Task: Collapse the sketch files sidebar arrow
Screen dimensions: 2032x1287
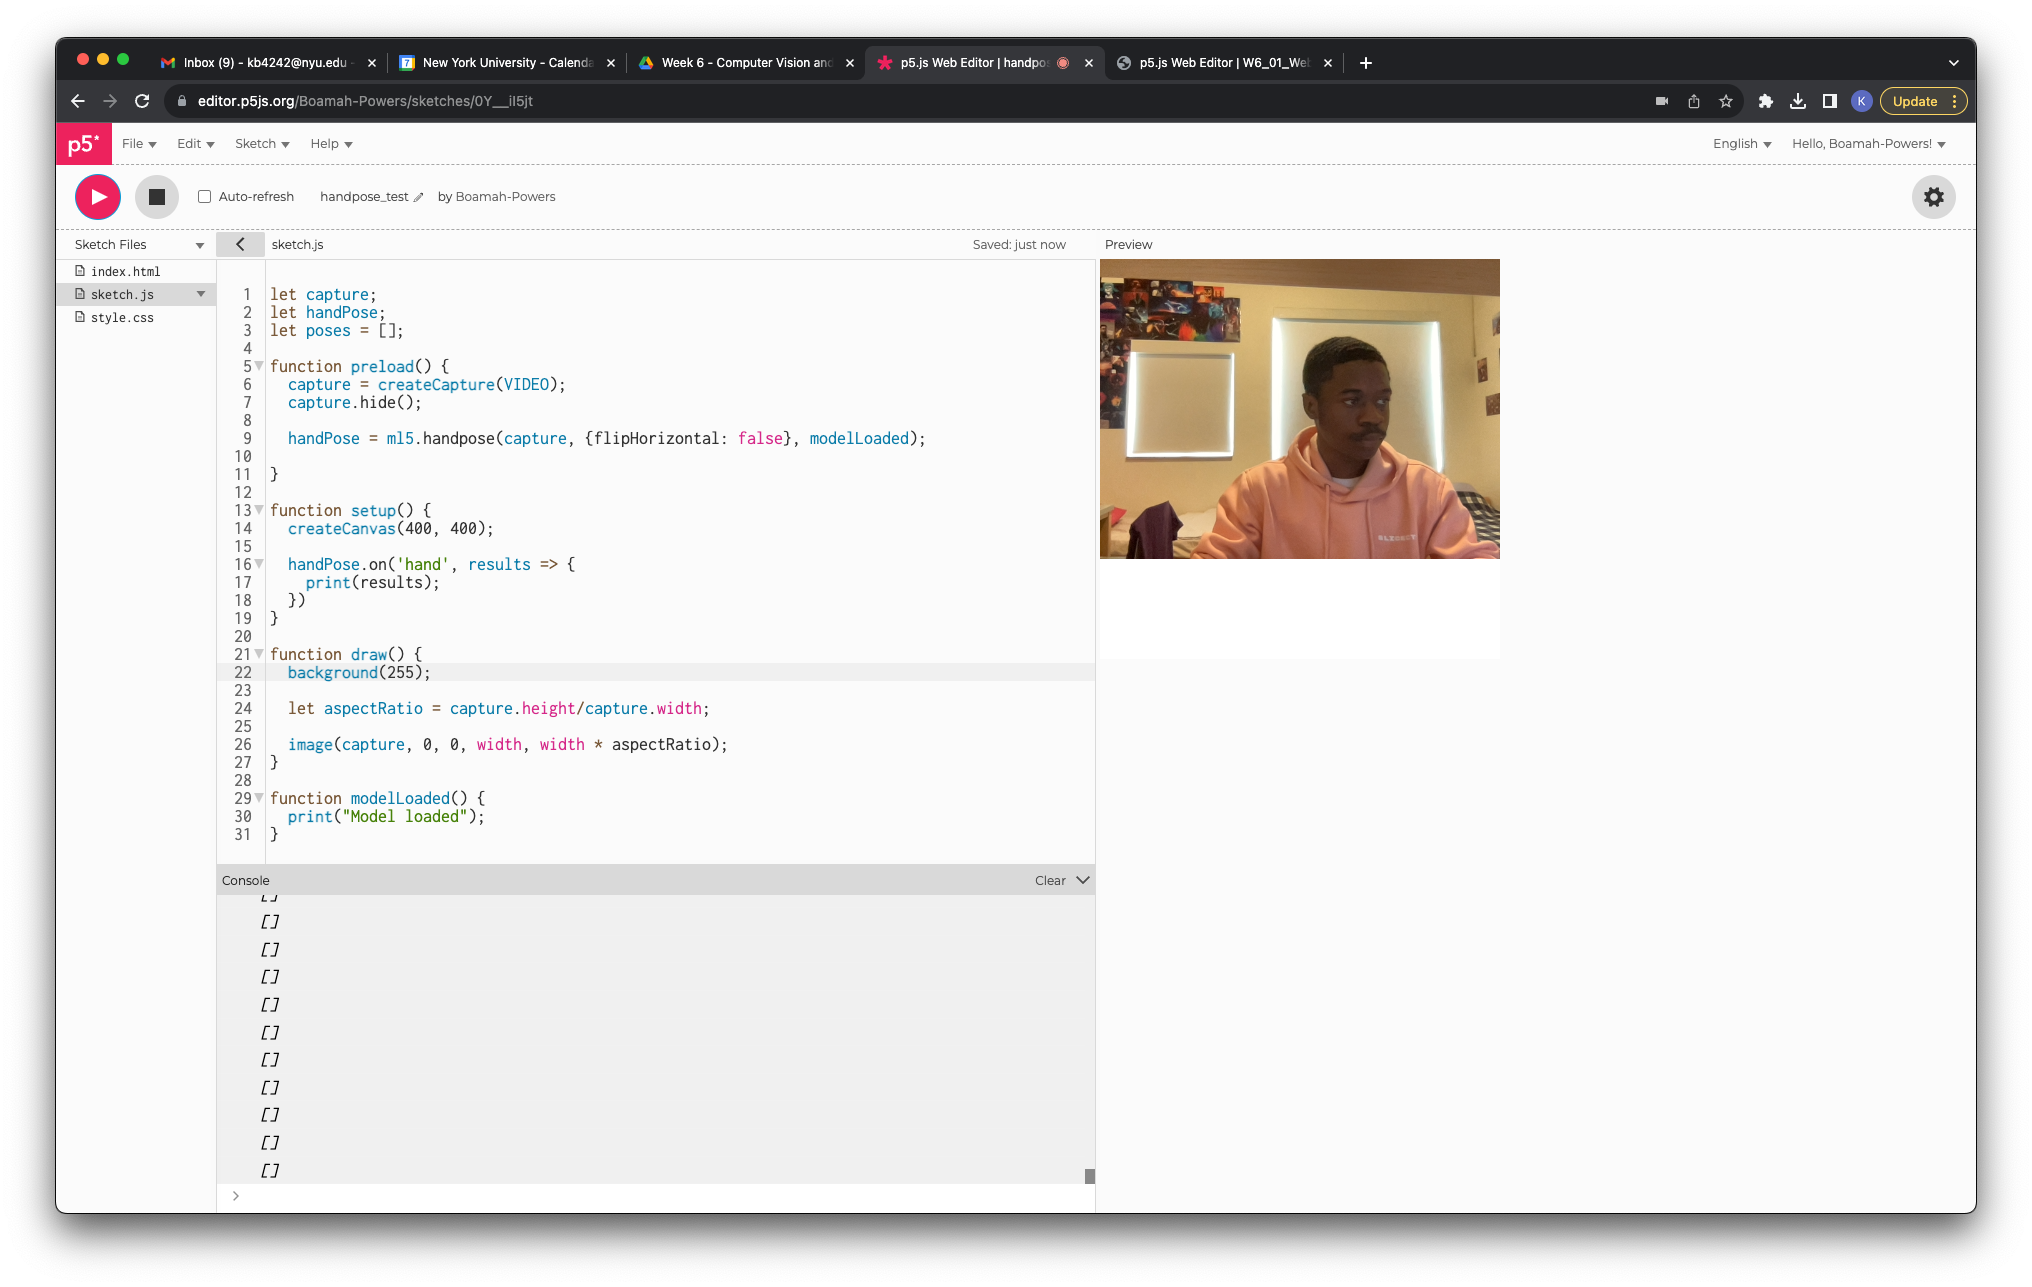Action: (240, 244)
